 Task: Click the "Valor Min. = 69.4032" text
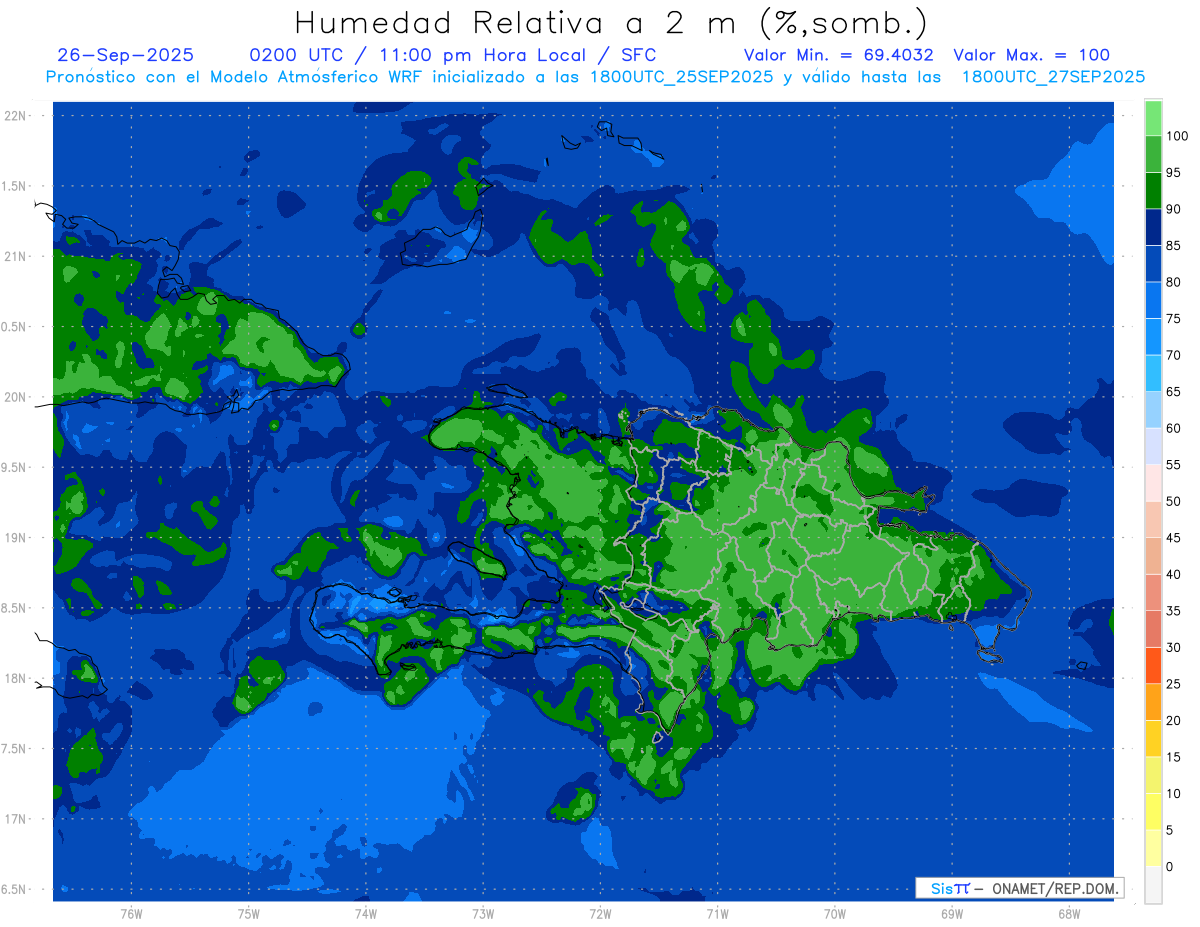[838, 55]
